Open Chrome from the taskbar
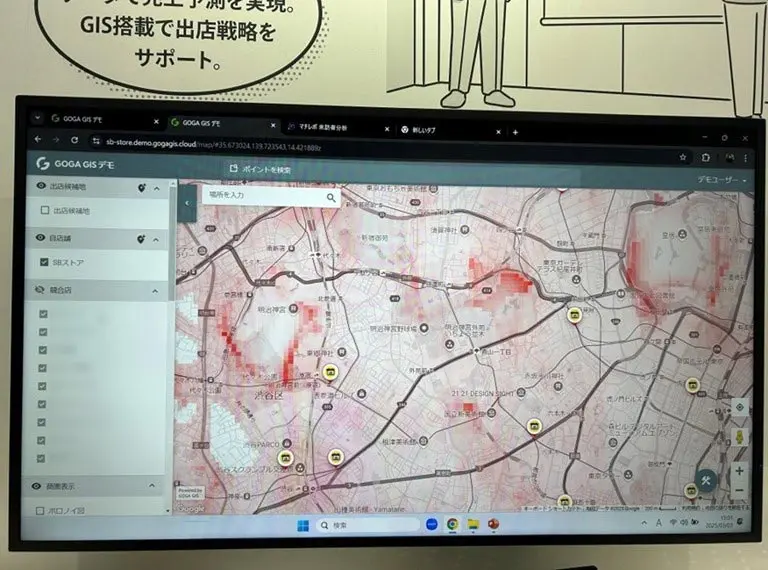768x570 pixels. pos(452,524)
